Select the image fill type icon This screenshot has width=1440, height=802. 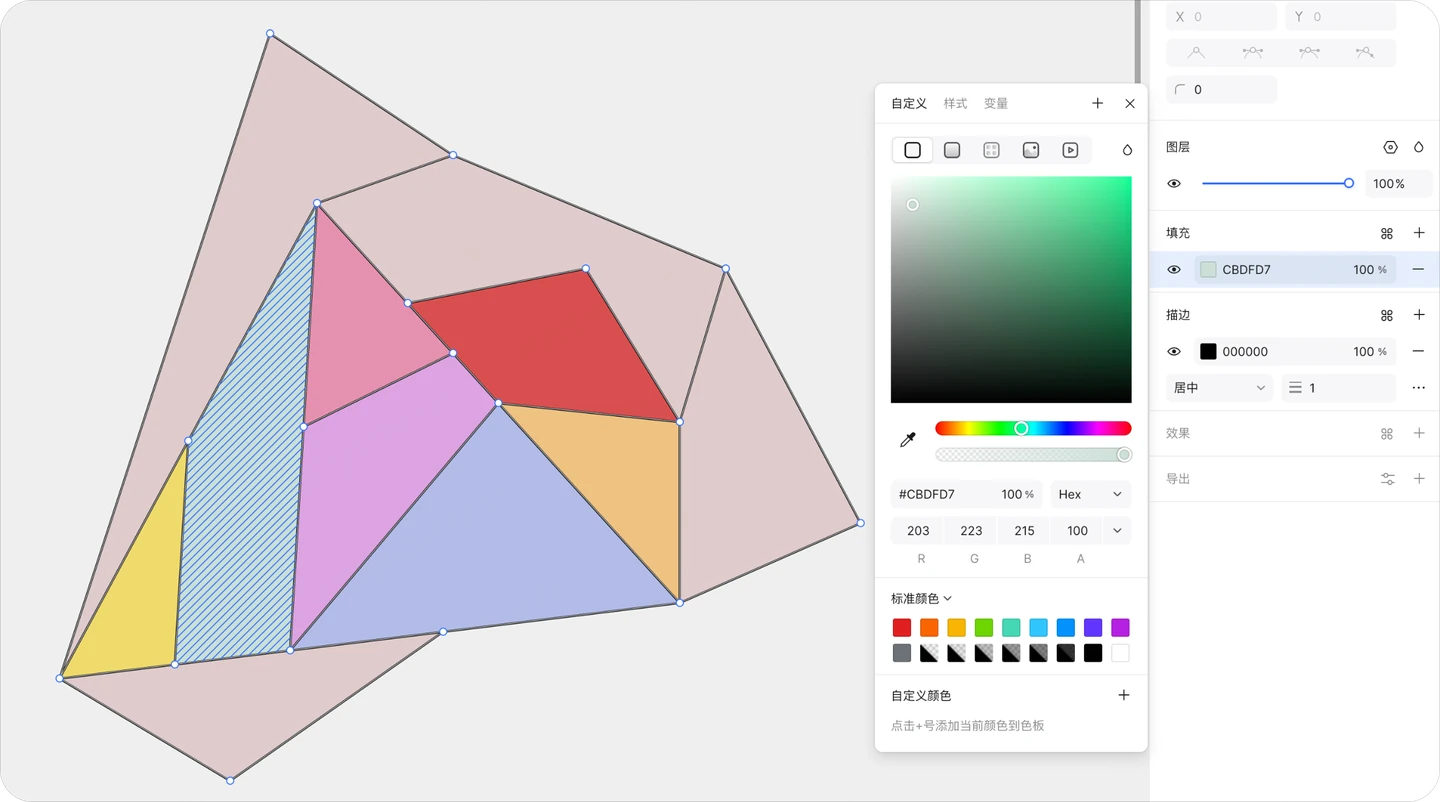point(1031,150)
